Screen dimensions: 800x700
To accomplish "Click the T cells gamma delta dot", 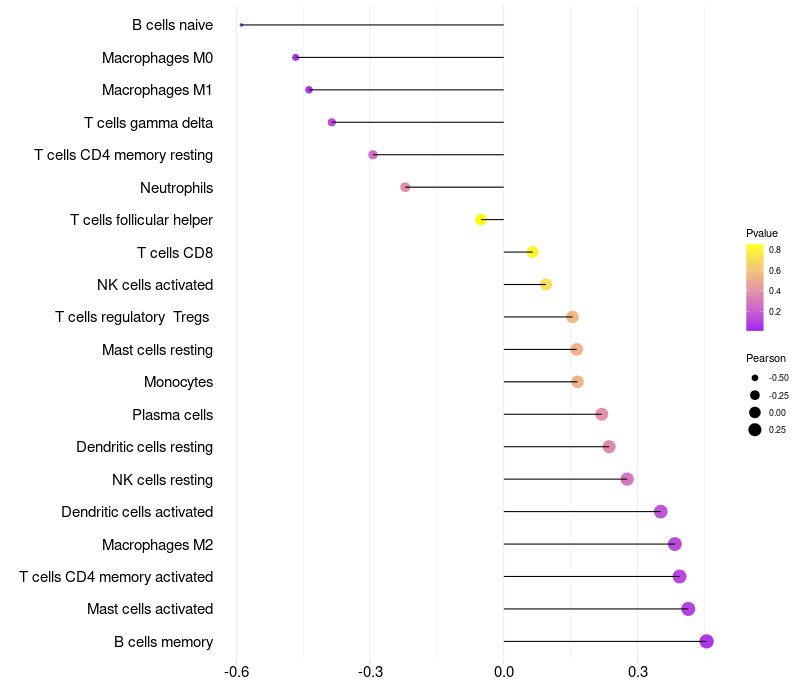I will point(332,122).
